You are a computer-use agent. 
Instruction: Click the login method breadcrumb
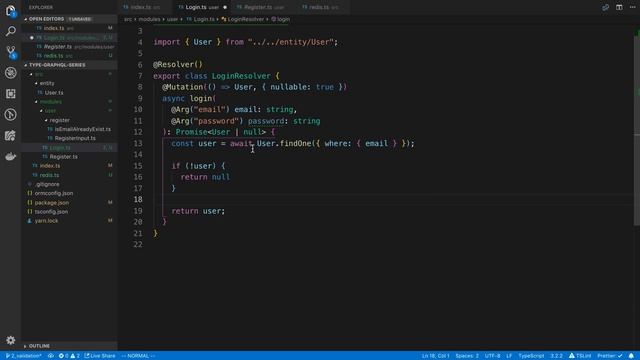(x=280, y=19)
